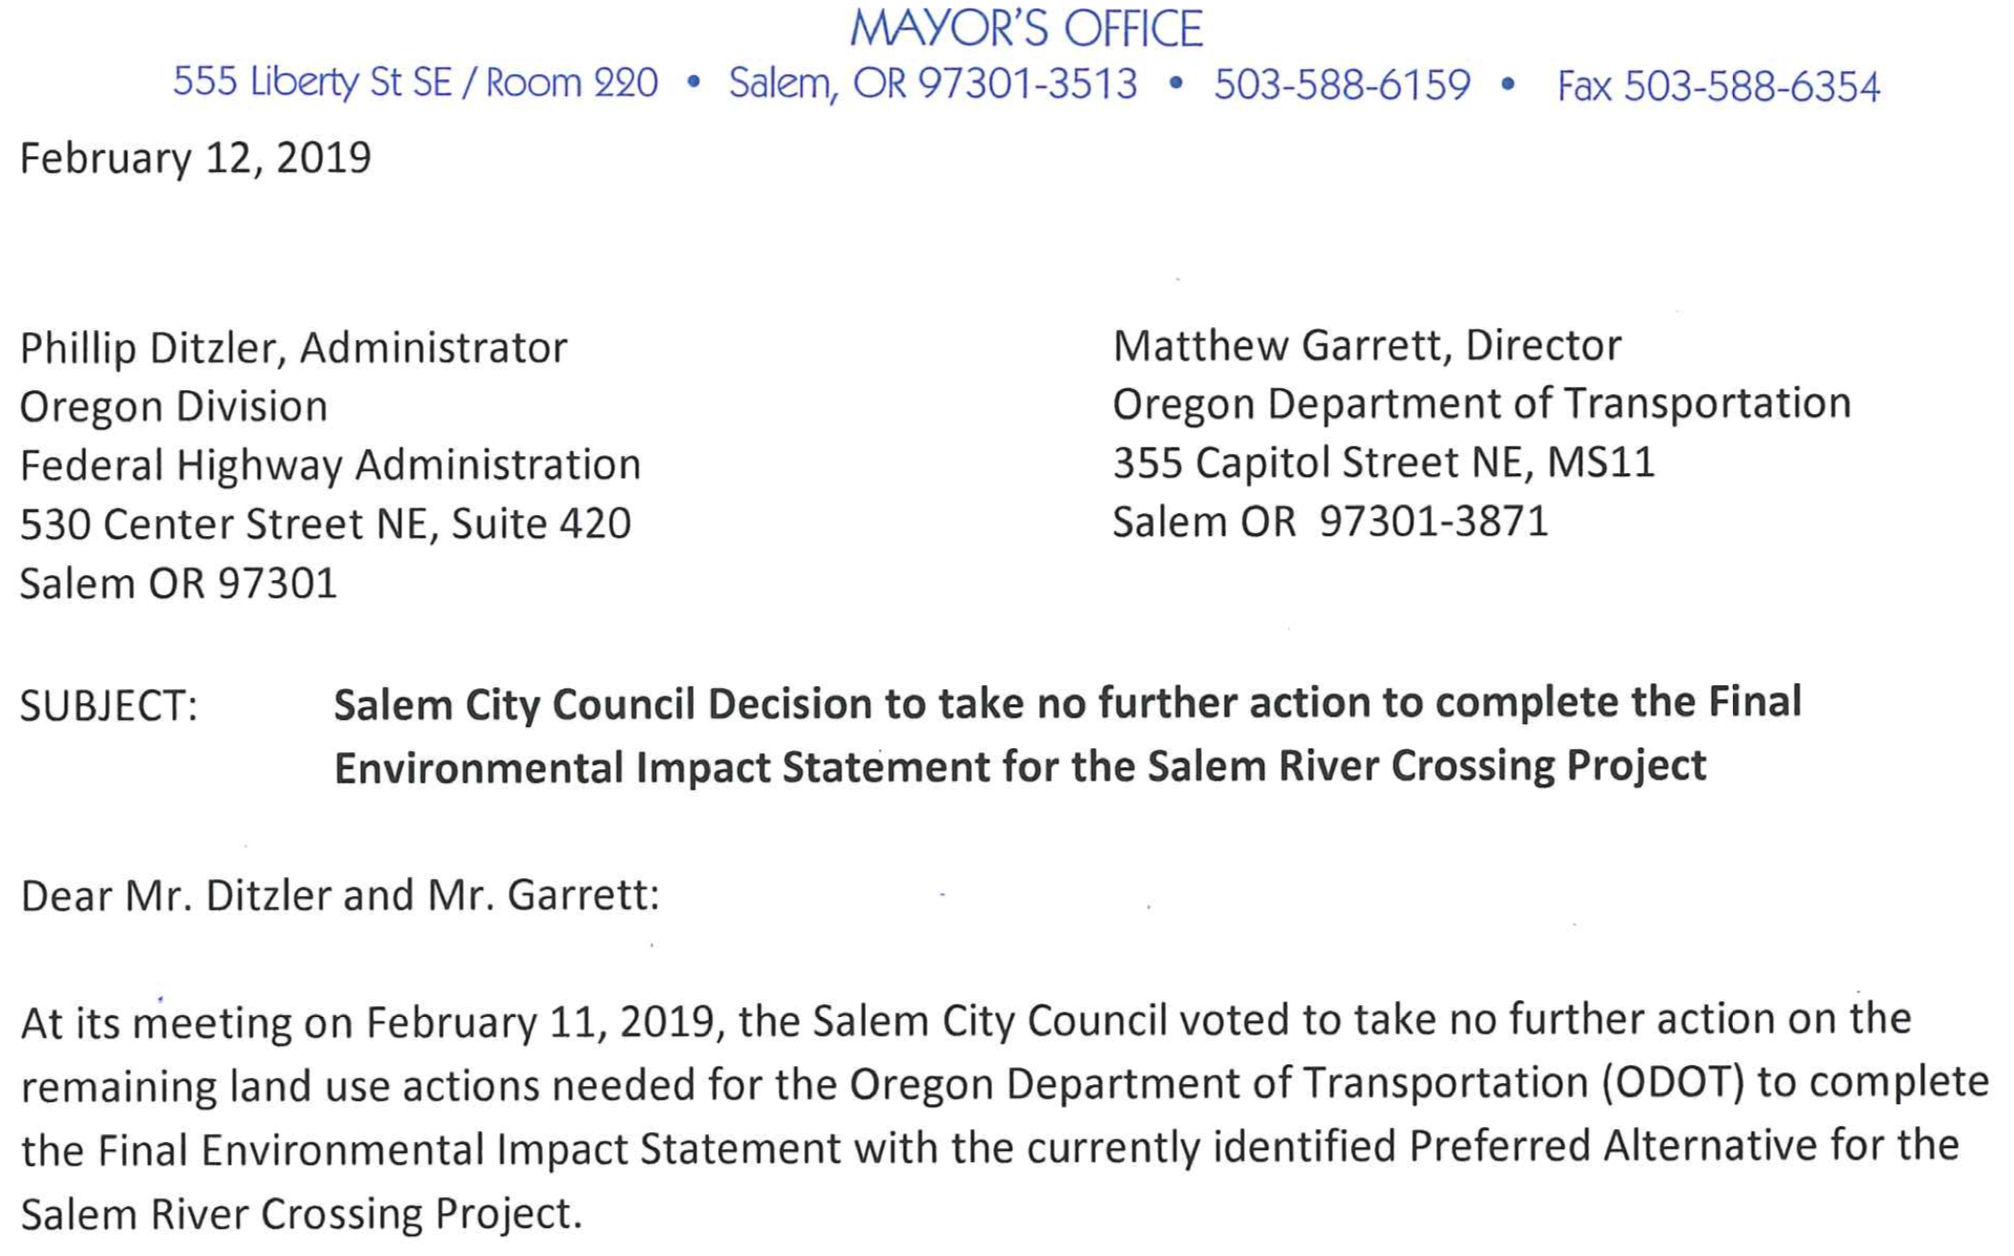The image size is (2014, 1256).
Task: Click the MAYOR'S OFFICE letterhead heading
Action: coord(1025,29)
